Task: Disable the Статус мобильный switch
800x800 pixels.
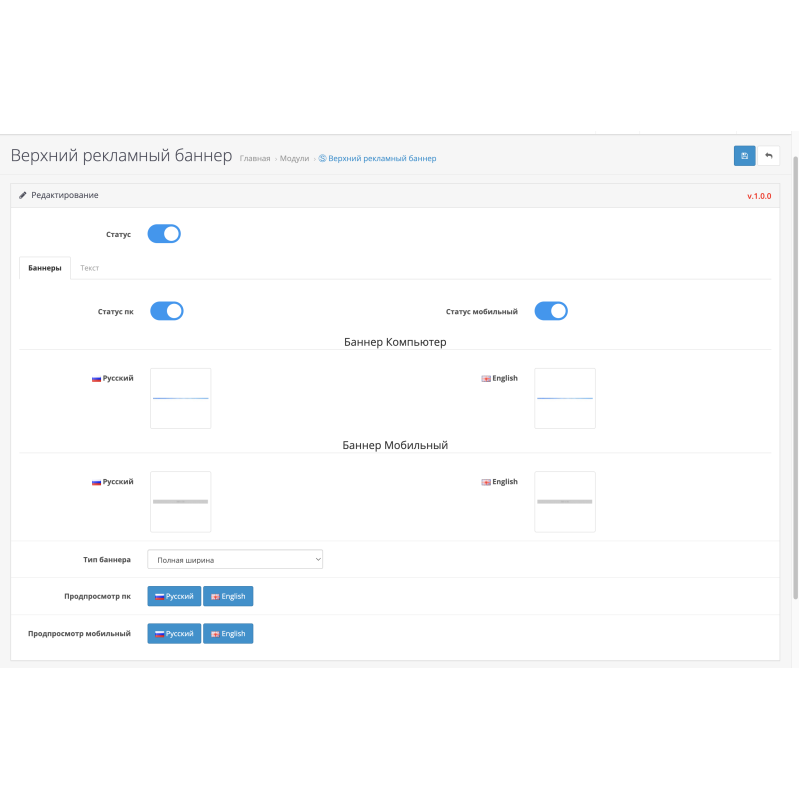Action: (x=551, y=311)
